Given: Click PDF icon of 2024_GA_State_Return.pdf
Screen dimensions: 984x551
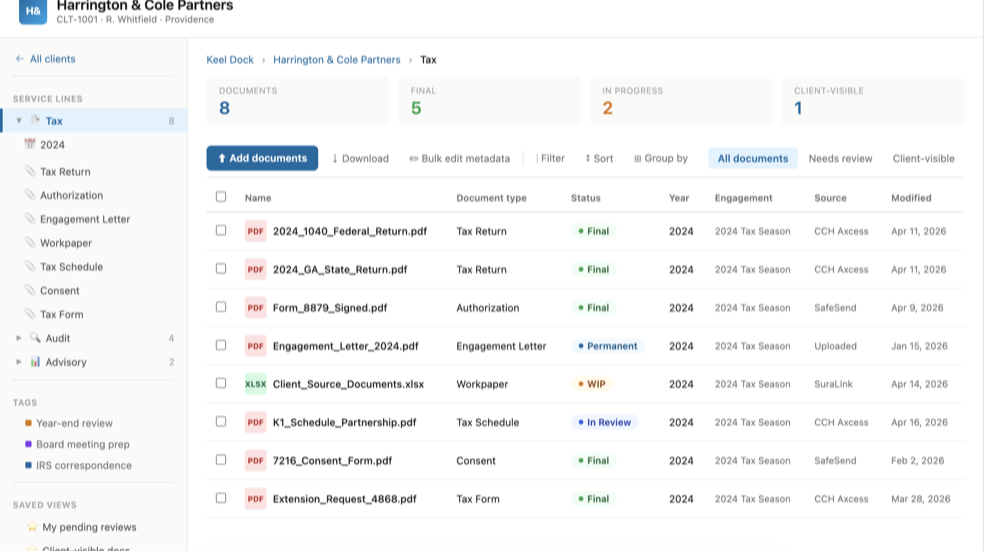Looking at the screenshot, I should [255, 269].
